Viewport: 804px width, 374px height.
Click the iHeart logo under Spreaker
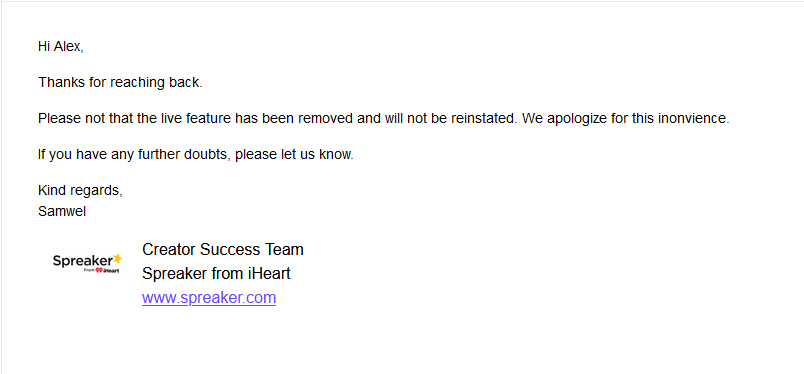pos(107,270)
